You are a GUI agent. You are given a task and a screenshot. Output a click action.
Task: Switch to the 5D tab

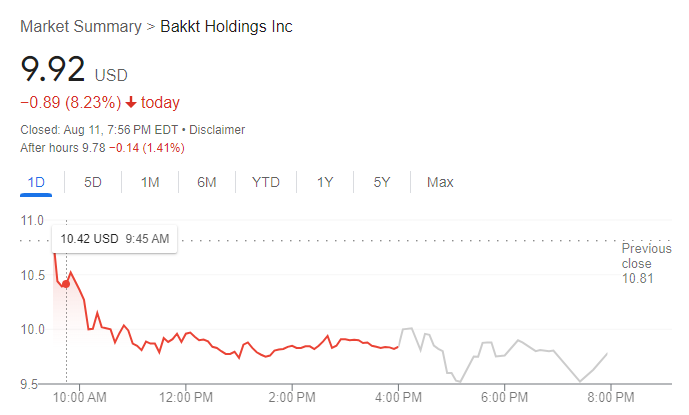point(93,182)
